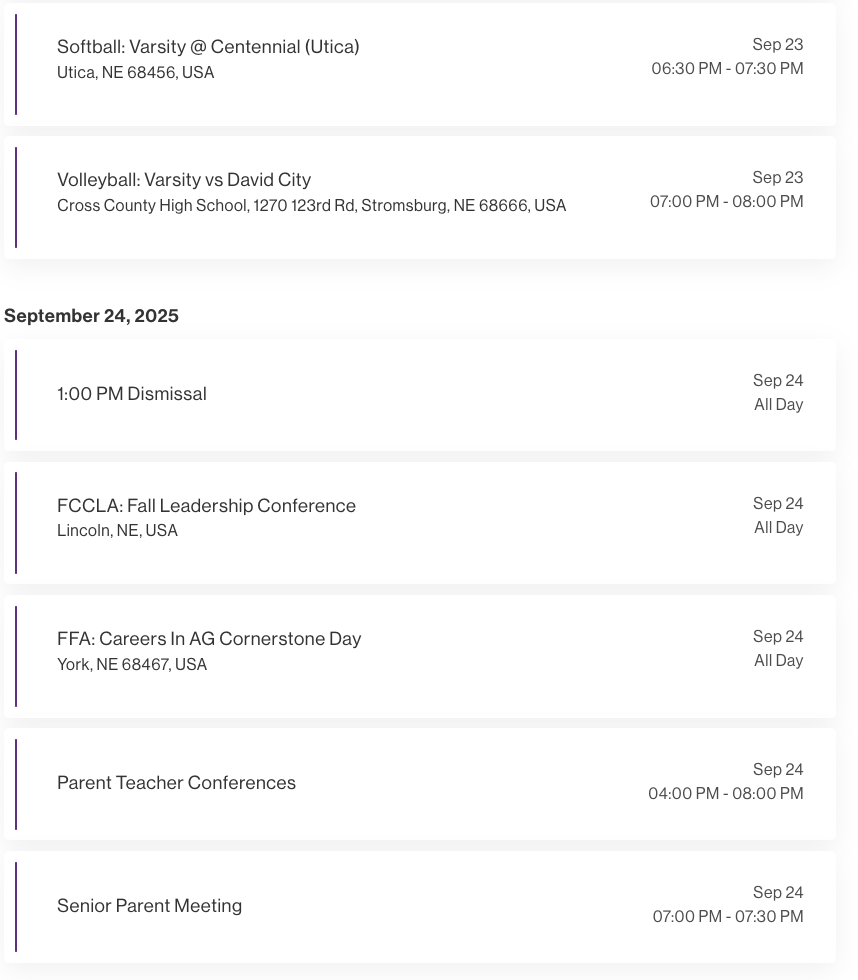Open the Senior Parent Meeting event

tap(149, 906)
